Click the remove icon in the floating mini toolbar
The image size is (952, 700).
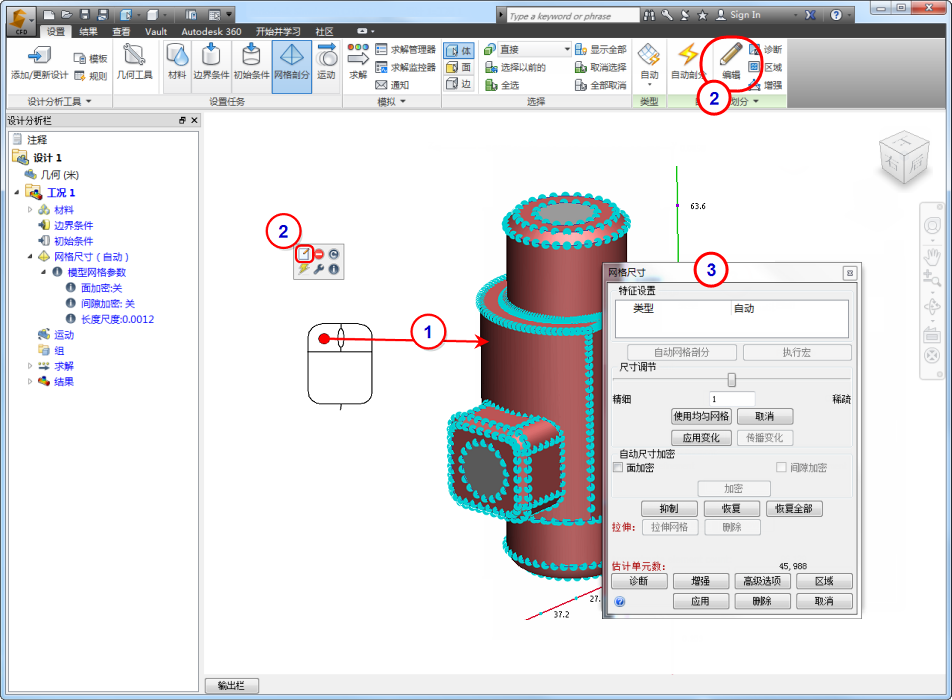(x=319, y=254)
